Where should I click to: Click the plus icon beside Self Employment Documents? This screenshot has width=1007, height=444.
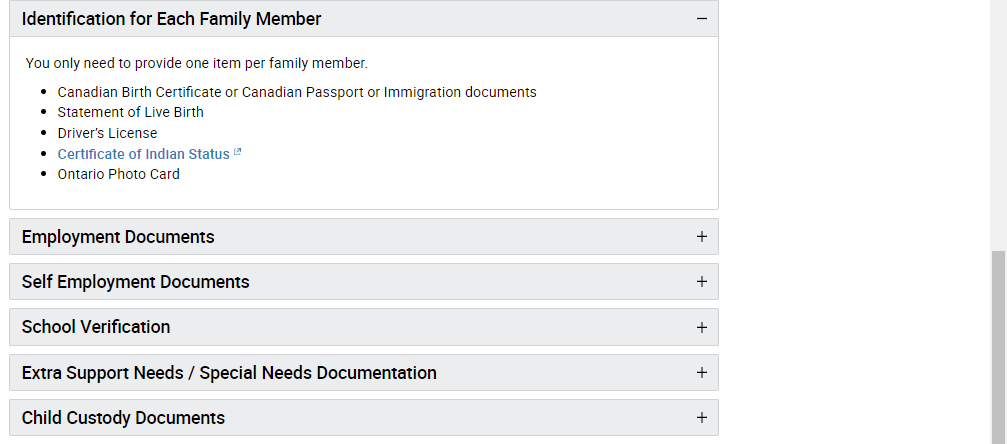tap(701, 281)
